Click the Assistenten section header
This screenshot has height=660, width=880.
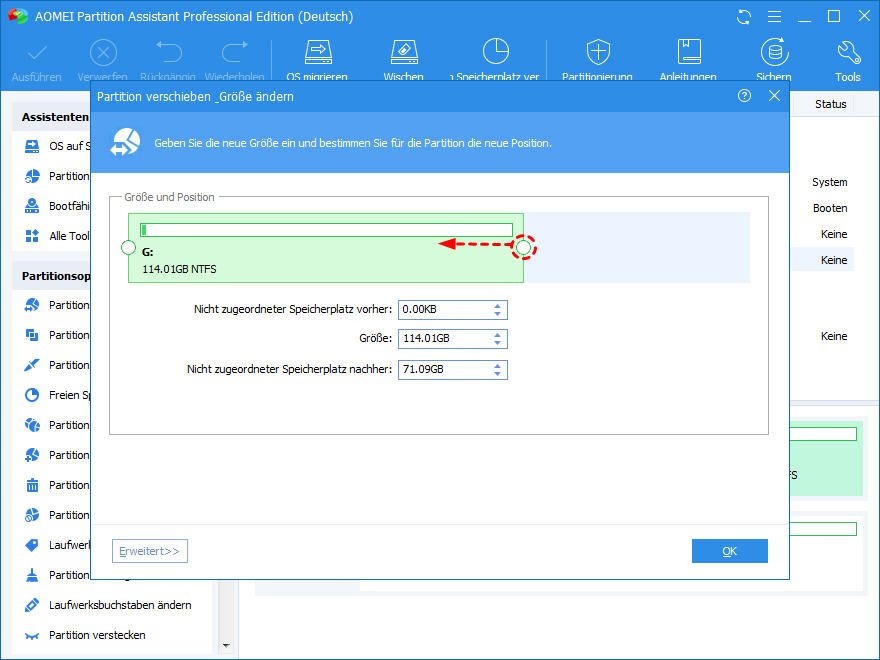pos(55,117)
